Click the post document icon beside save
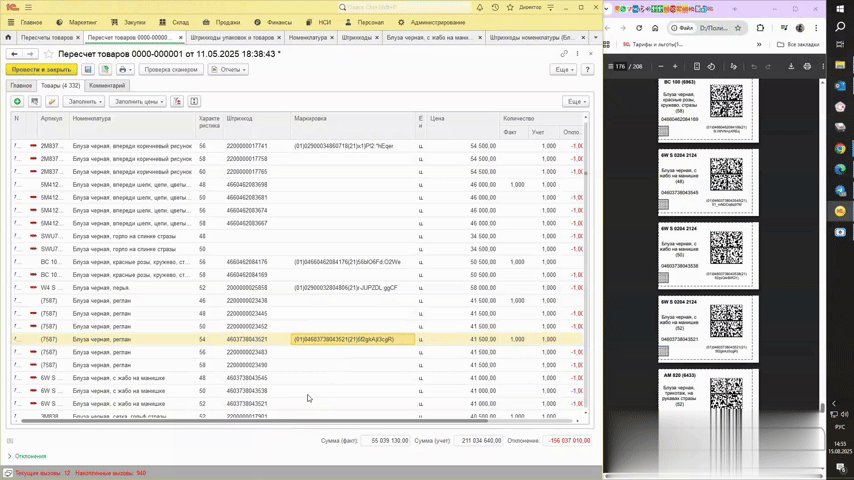The height and width of the screenshot is (480, 854). pos(105,70)
